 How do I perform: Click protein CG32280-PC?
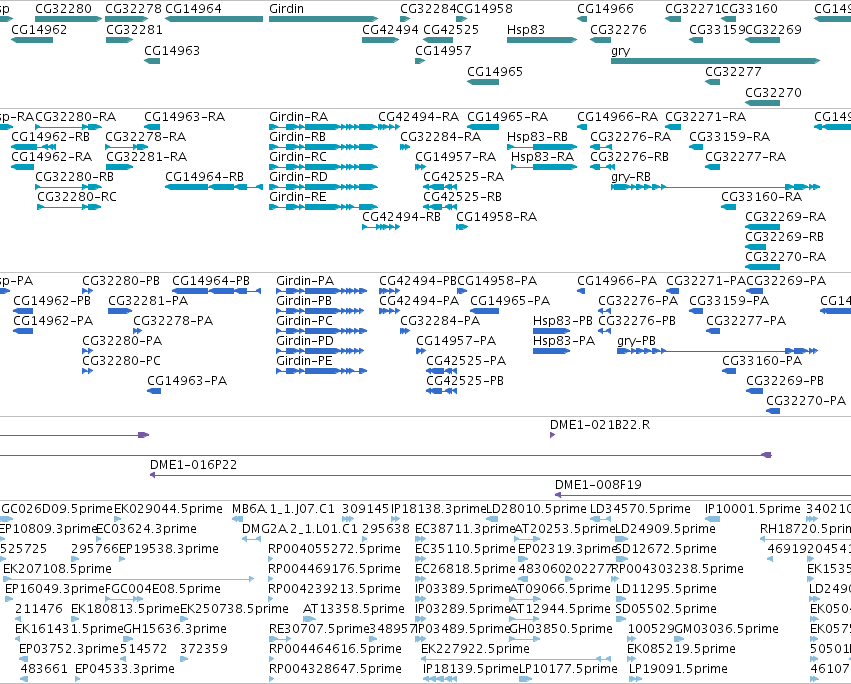[122, 361]
